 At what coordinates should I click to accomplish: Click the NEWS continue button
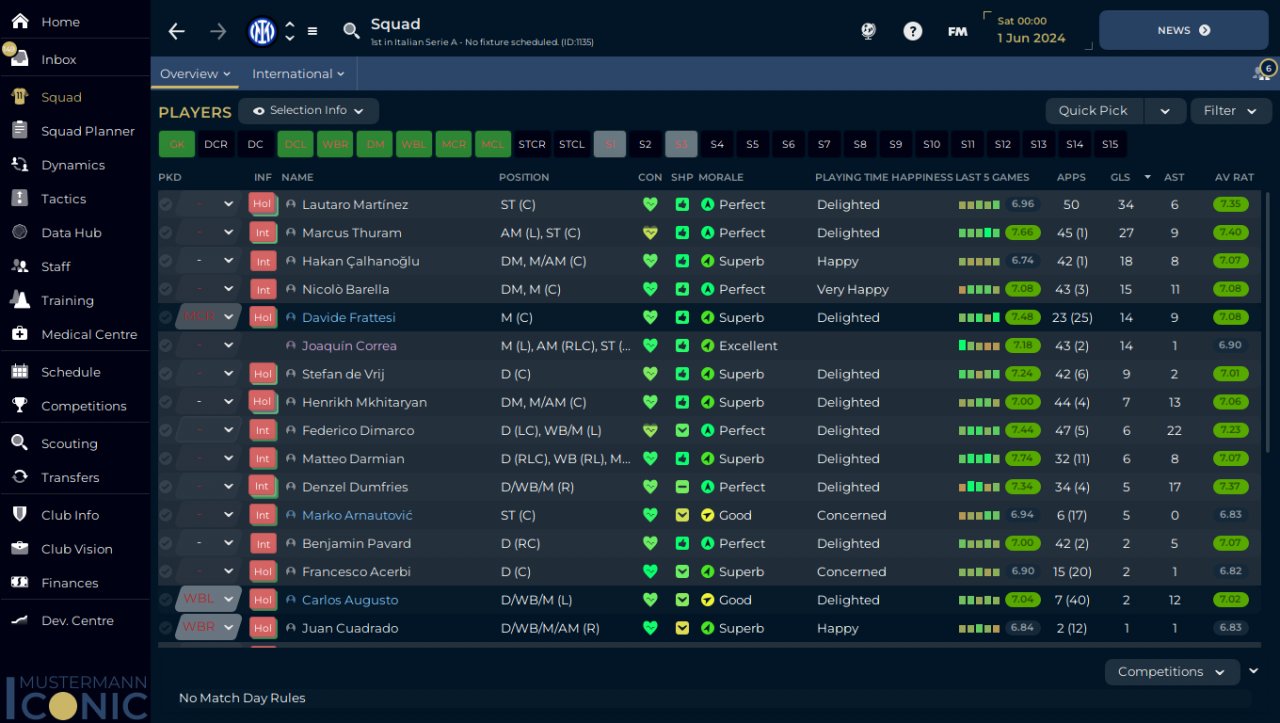[x=1183, y=31]
